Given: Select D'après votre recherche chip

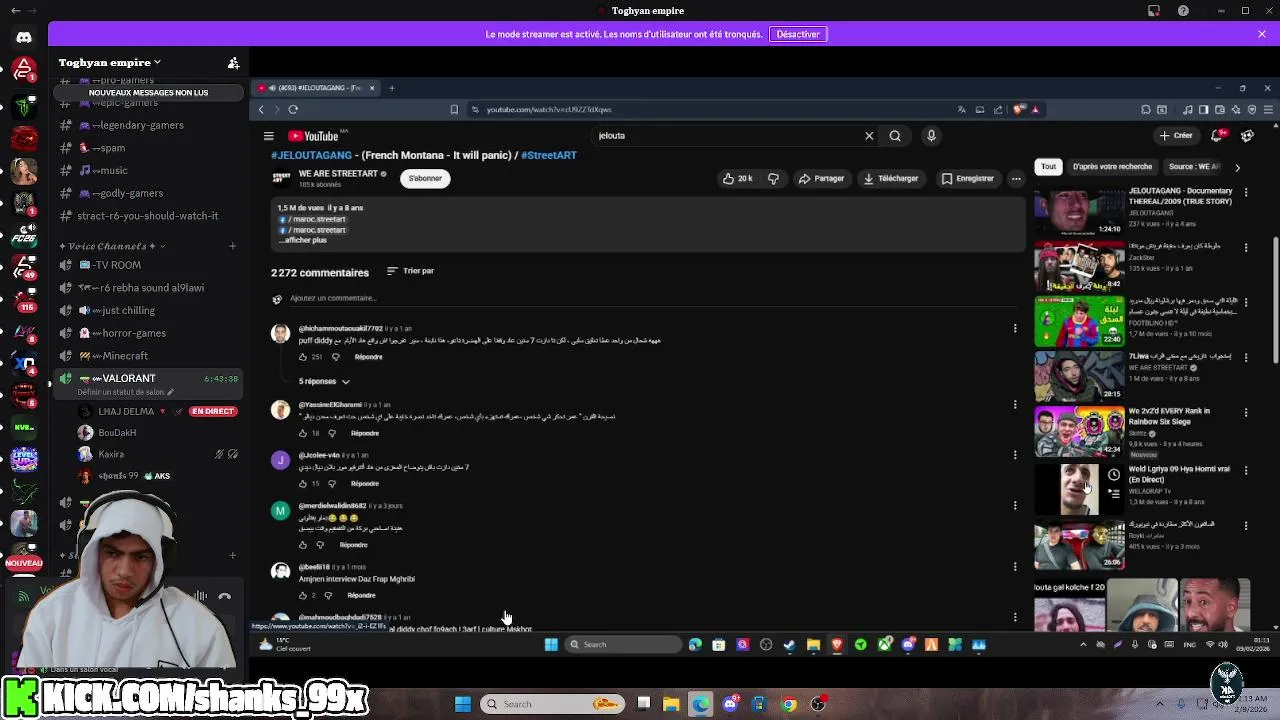Looking at the screenshot, I should pos(1112,167).
